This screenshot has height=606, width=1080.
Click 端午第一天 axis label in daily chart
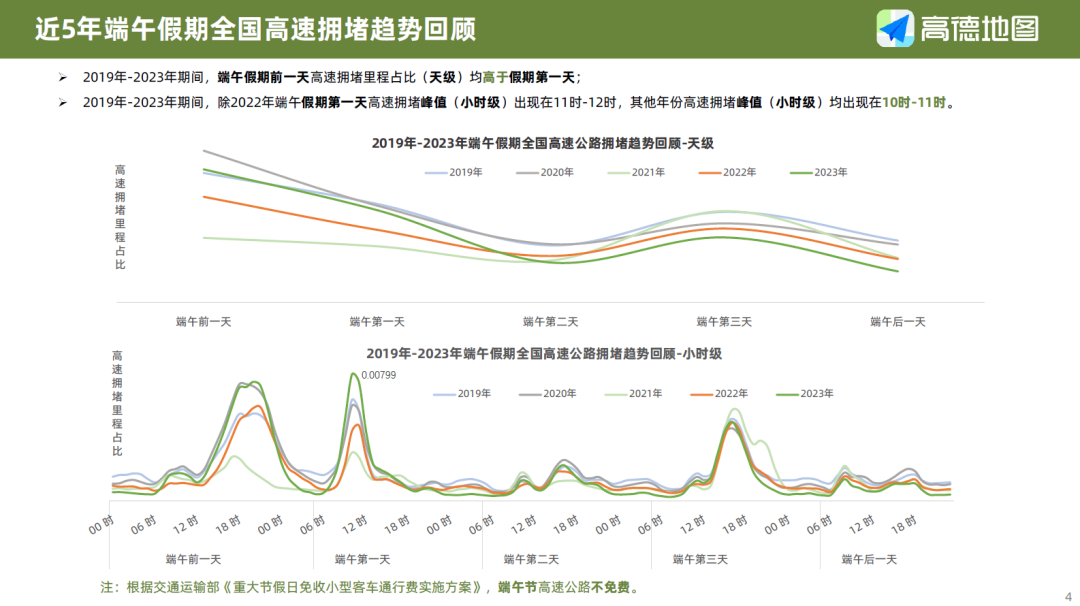click(x=377, y=322)
